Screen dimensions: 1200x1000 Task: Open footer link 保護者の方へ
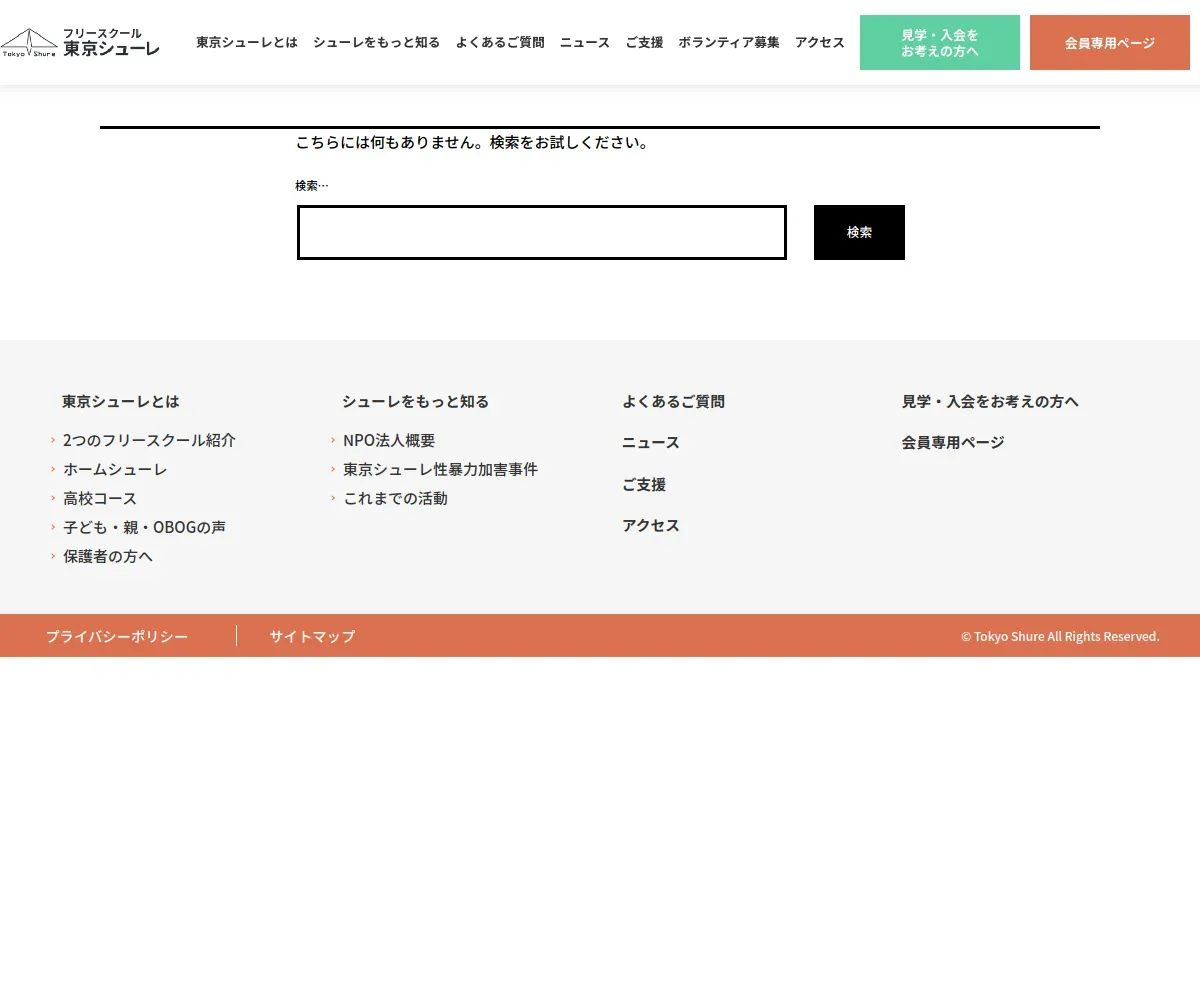click(x=108, y=556)
